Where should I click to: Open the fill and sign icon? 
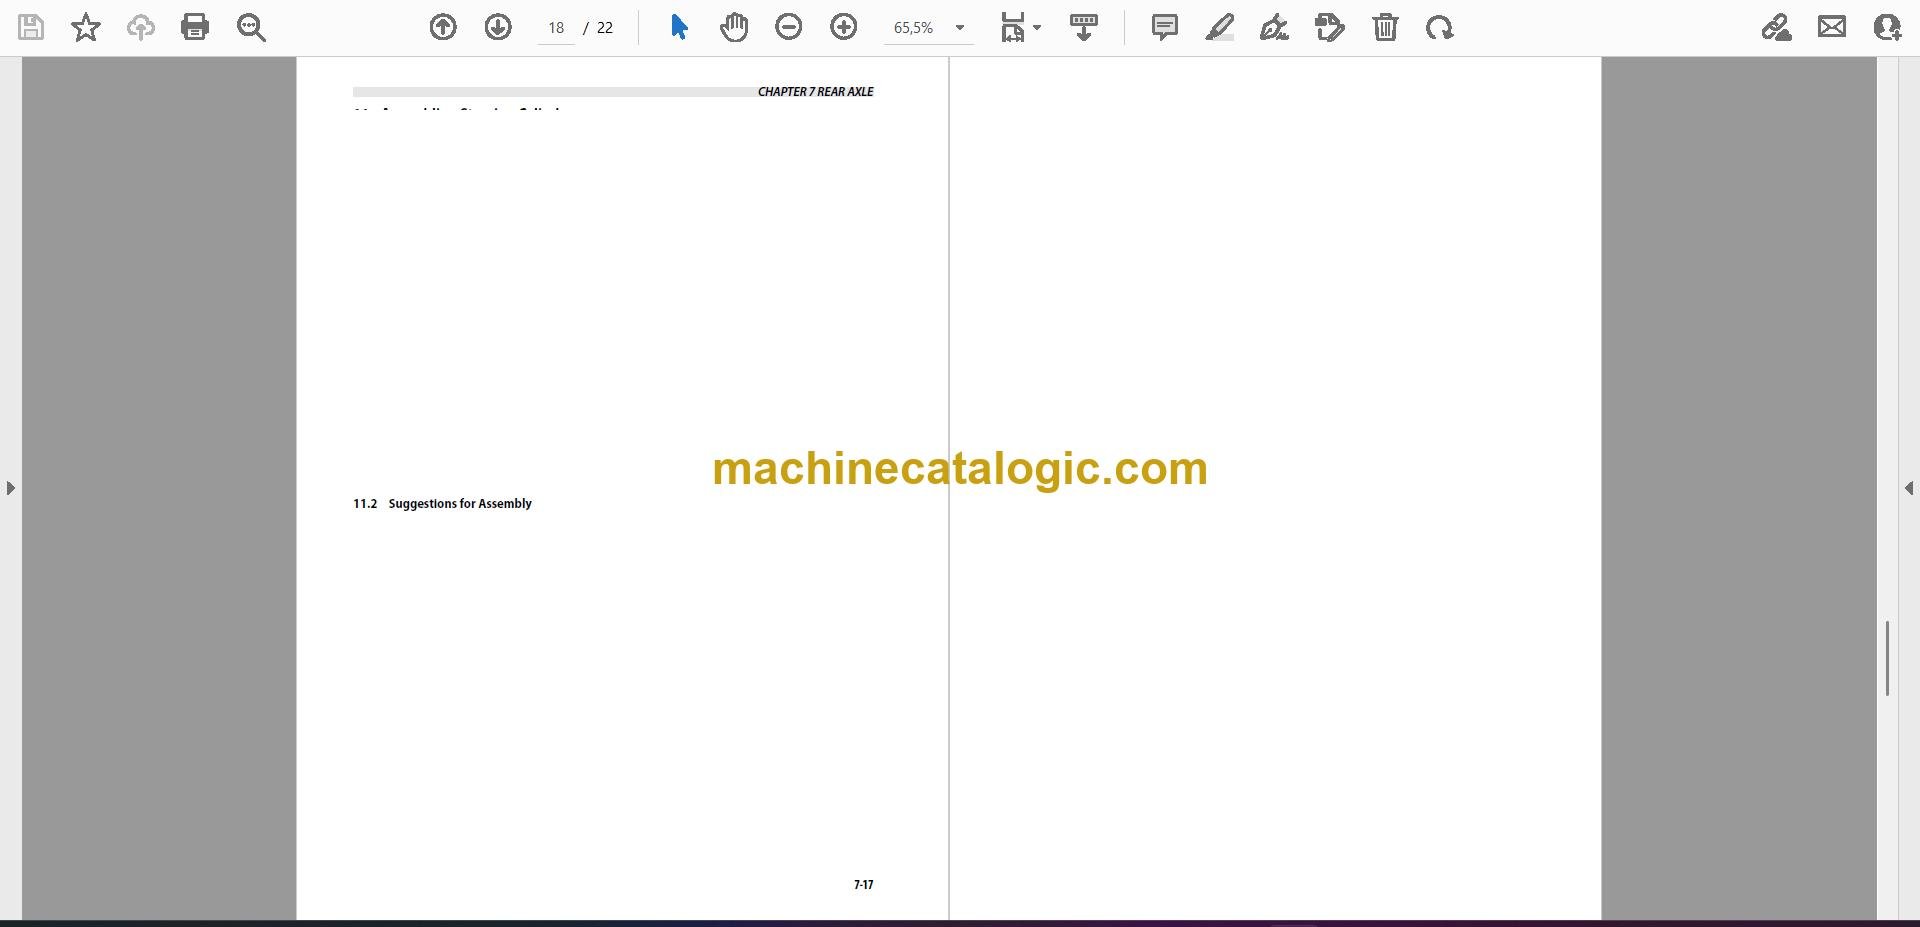coord(1777,27)
